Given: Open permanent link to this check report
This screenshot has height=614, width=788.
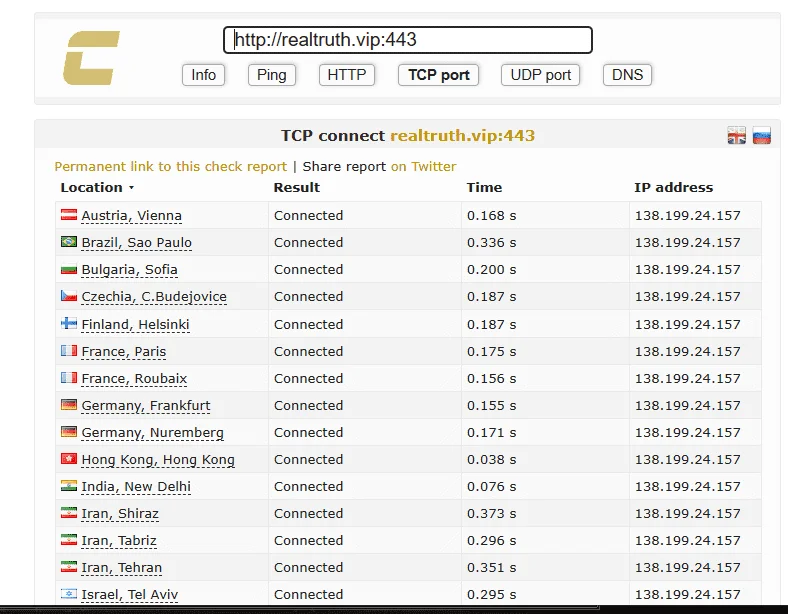Looking at the screenshot, I should coord(170,166).
